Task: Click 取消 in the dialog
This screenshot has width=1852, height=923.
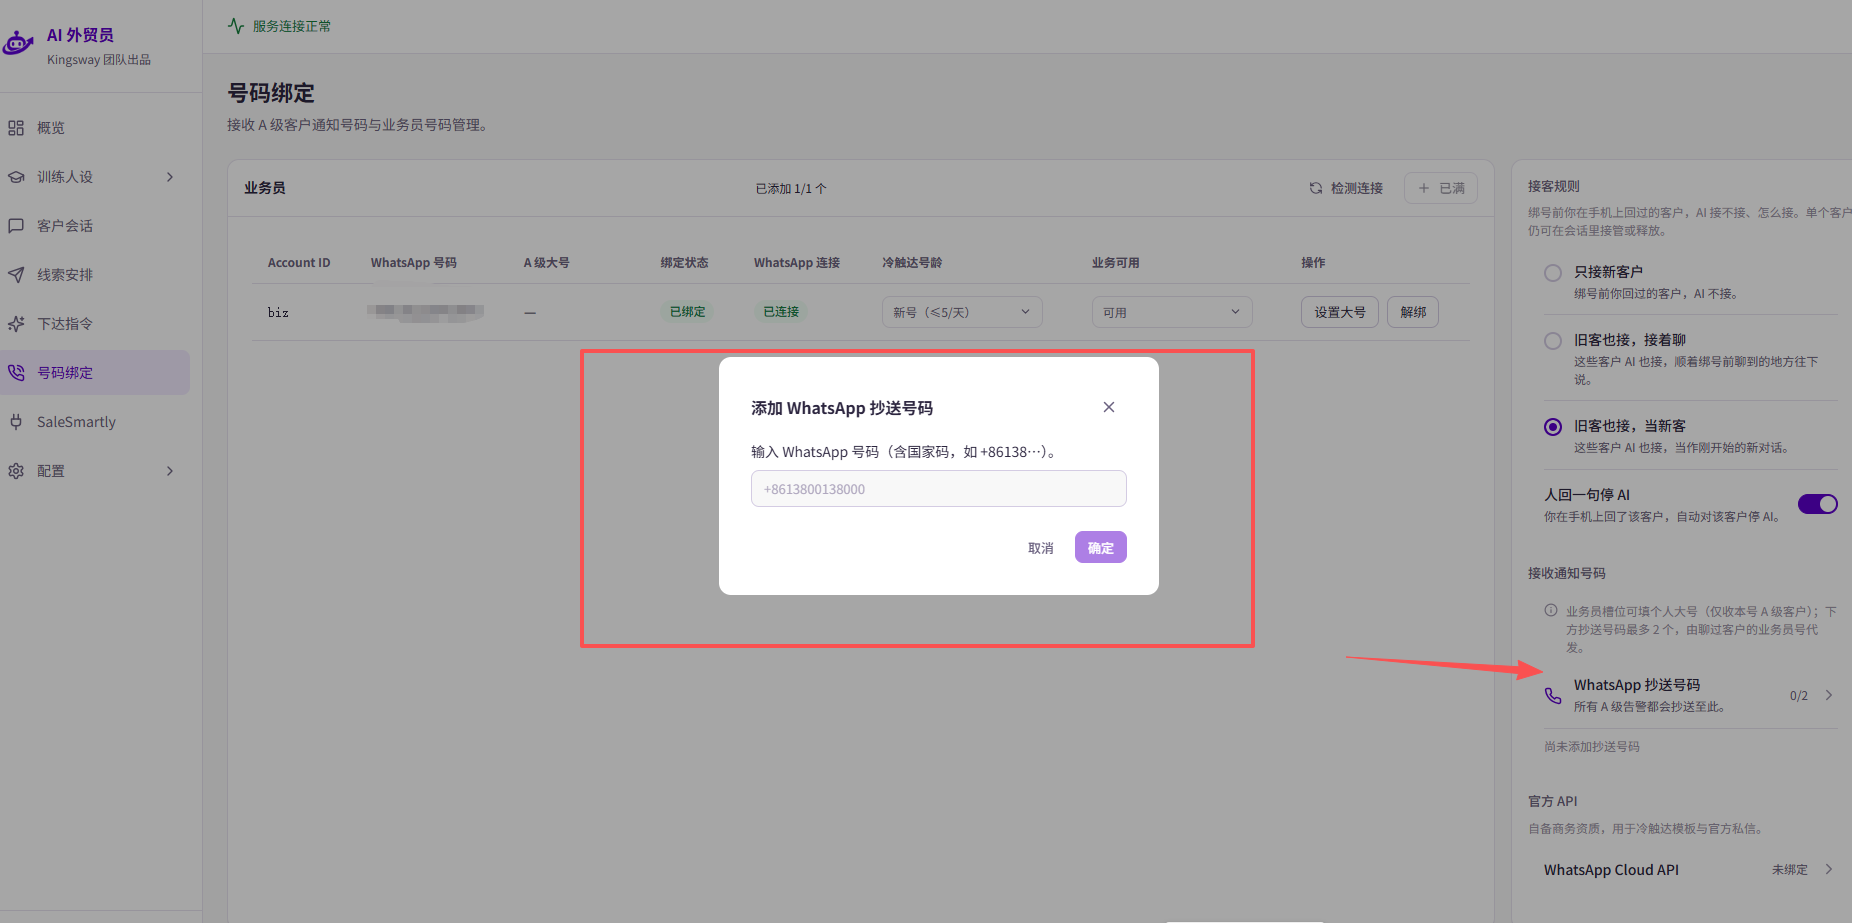Action: tap(1041, 548)
